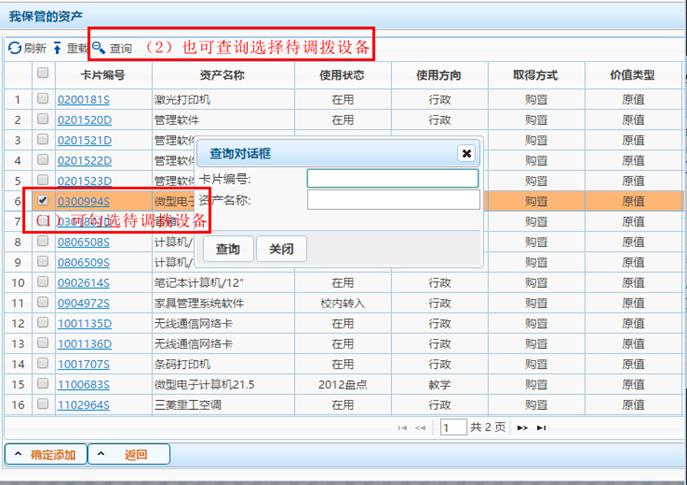Go to the previous page arrow

pos(421,428)
